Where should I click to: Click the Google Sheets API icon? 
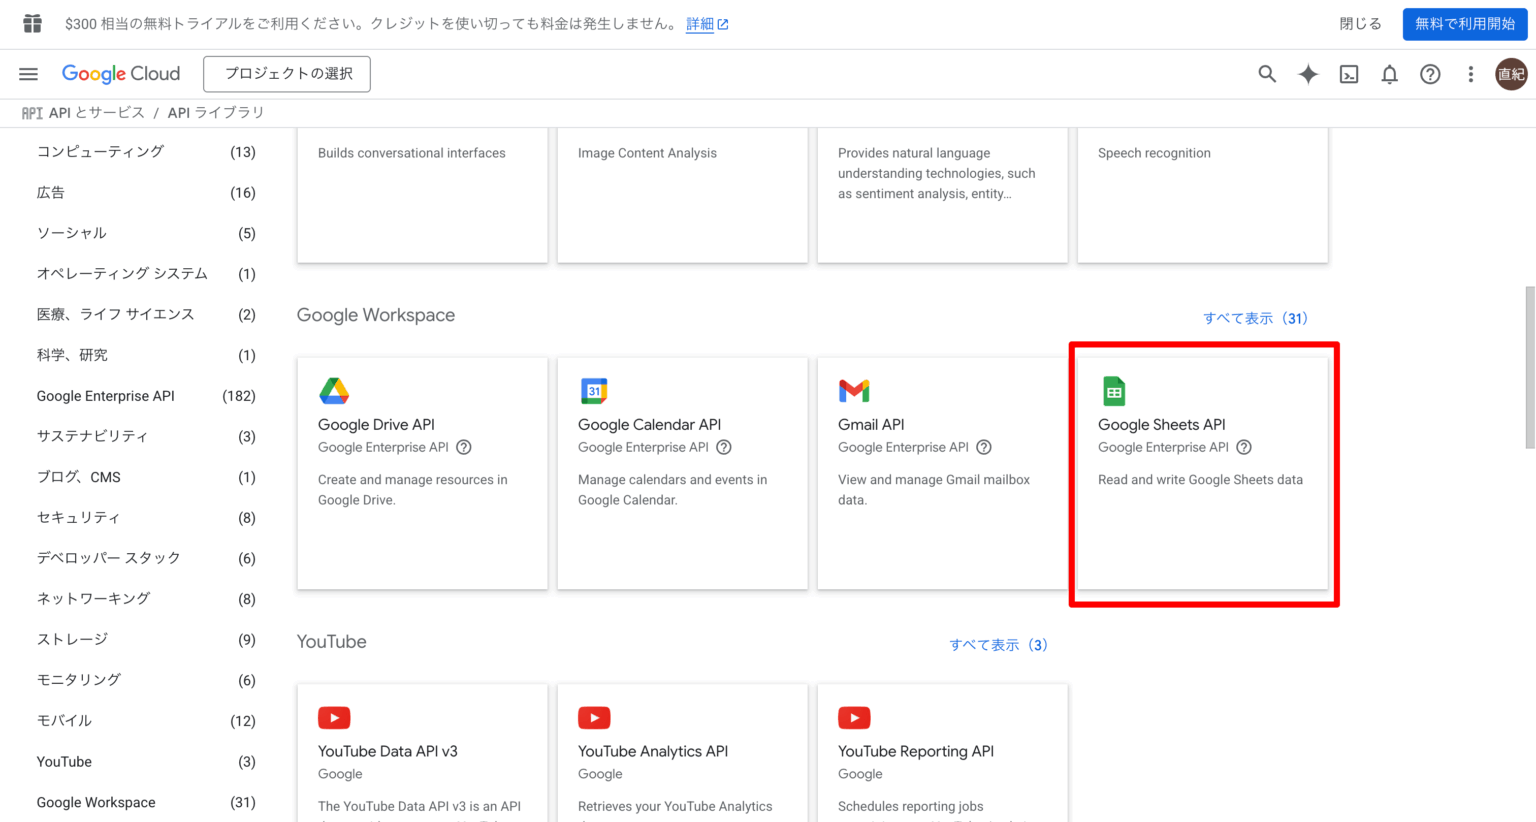point(1114,390)
